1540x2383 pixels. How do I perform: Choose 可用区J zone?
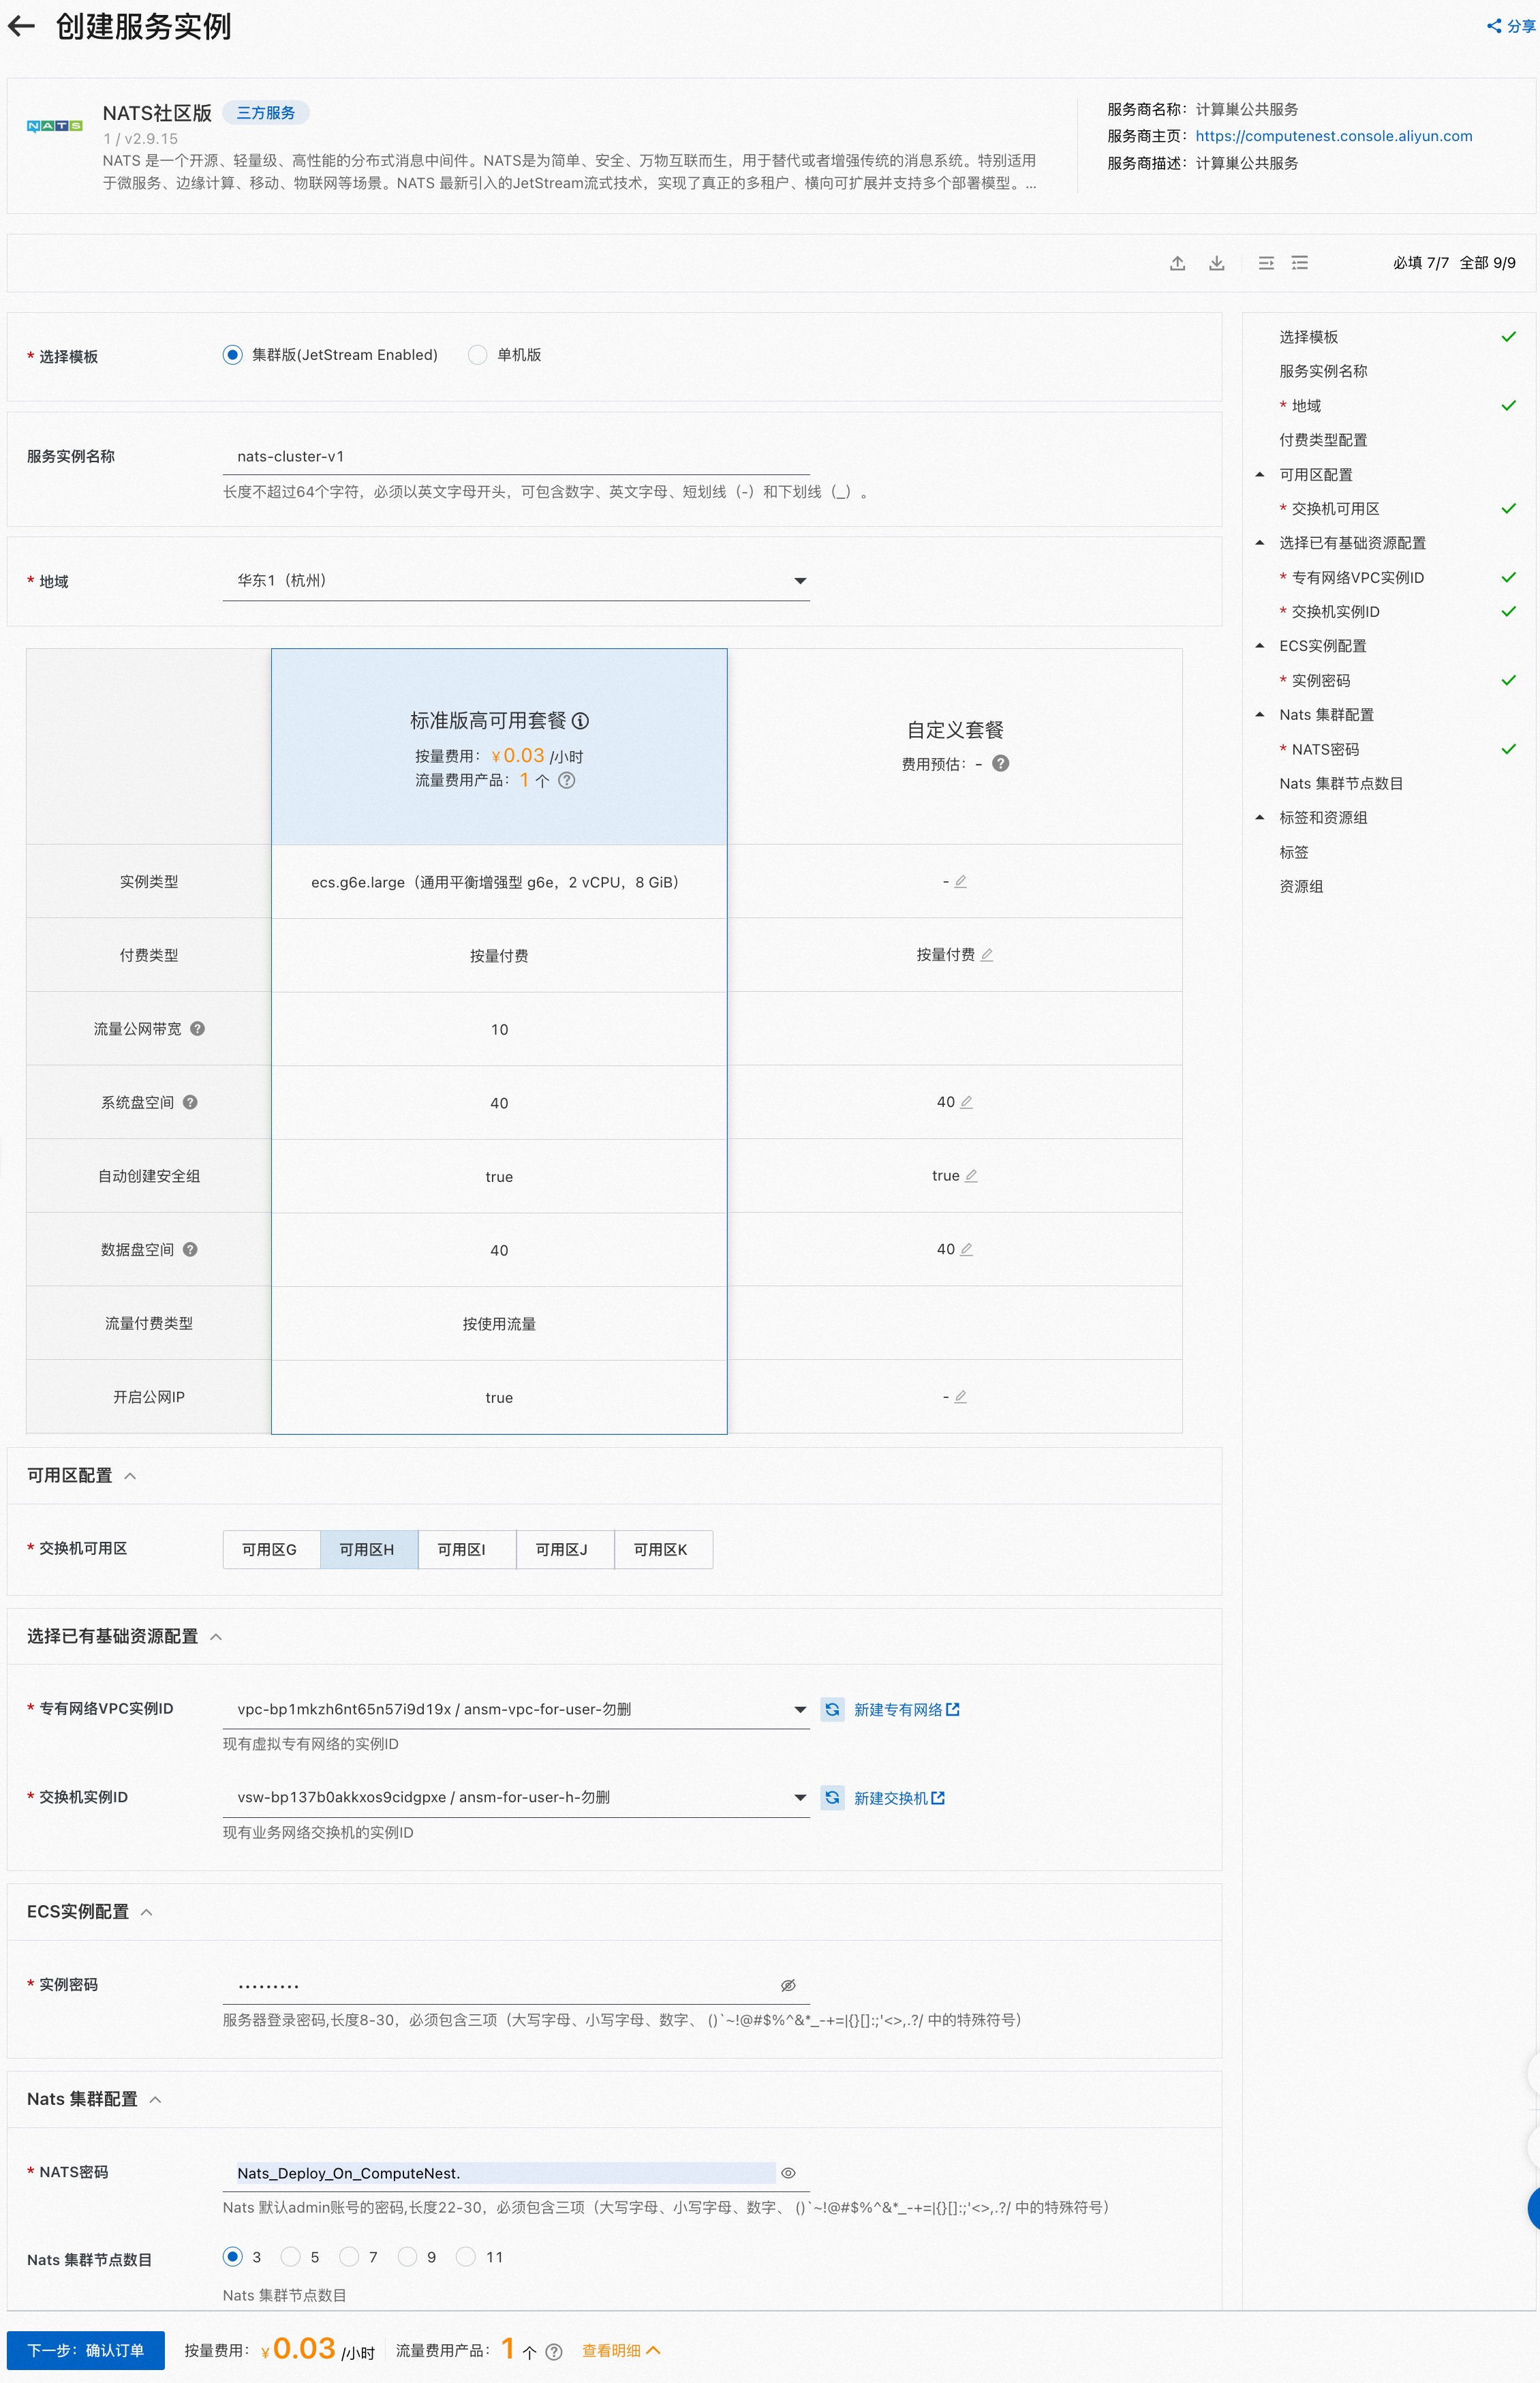[564, 1549]
